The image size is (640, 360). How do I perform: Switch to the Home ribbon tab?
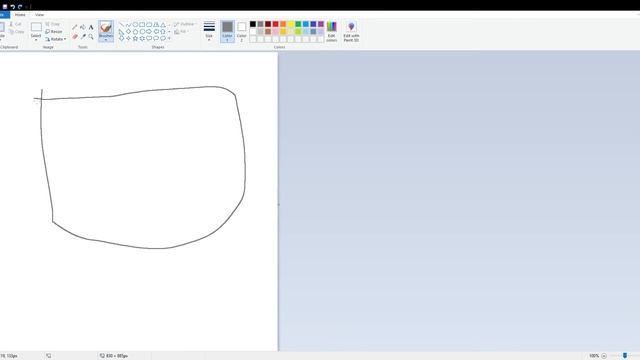[x=20, y=15]
